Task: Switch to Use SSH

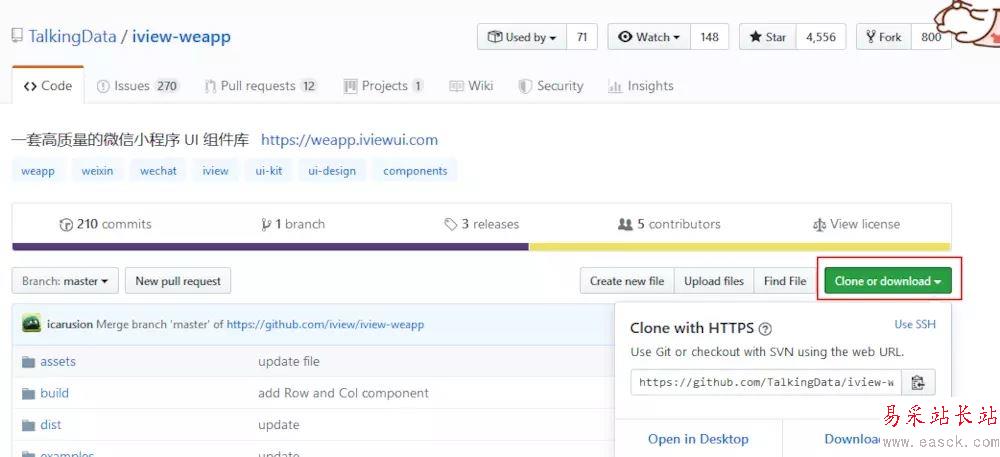Action: (x=914, y=325)
